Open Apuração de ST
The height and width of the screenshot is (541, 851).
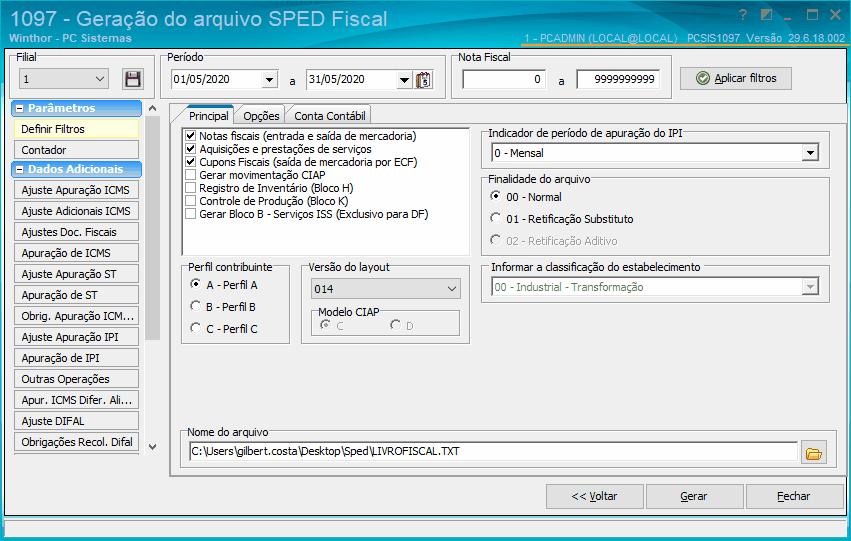click(76, 295)
